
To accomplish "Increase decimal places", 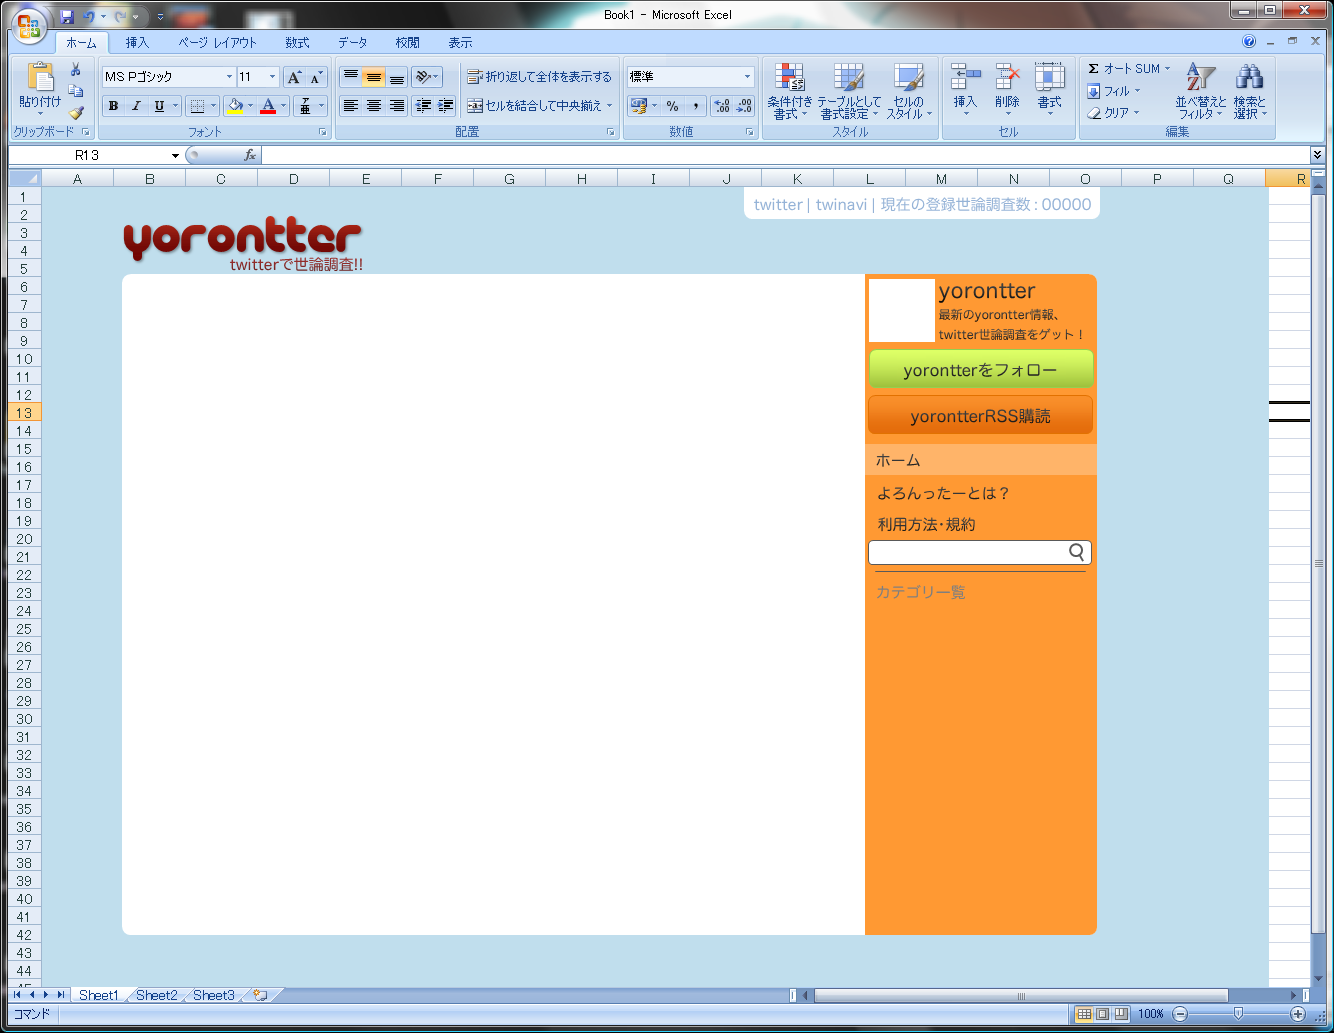I will (x=722, y=106).
